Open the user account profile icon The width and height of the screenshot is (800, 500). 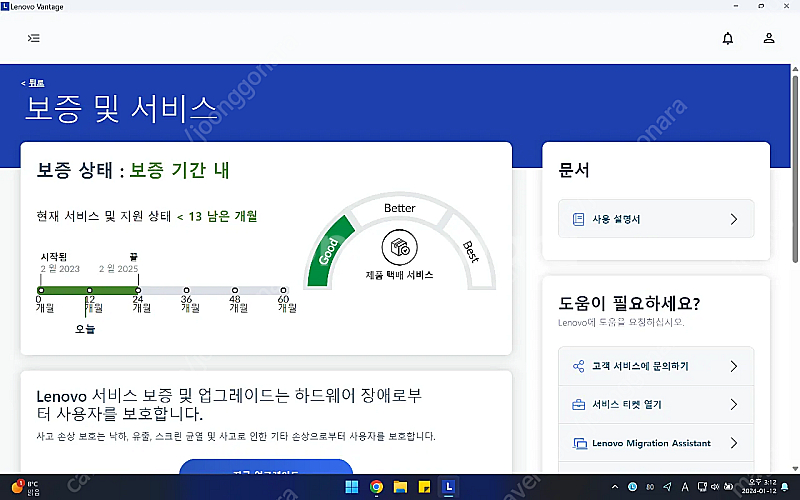click(x=768, y=39)
